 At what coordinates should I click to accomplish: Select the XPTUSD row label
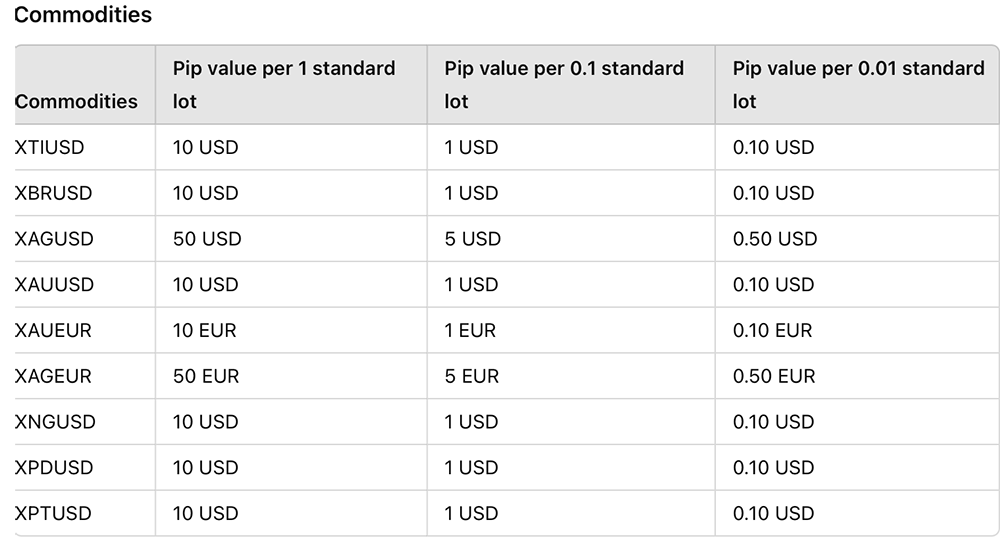[53, 514]
